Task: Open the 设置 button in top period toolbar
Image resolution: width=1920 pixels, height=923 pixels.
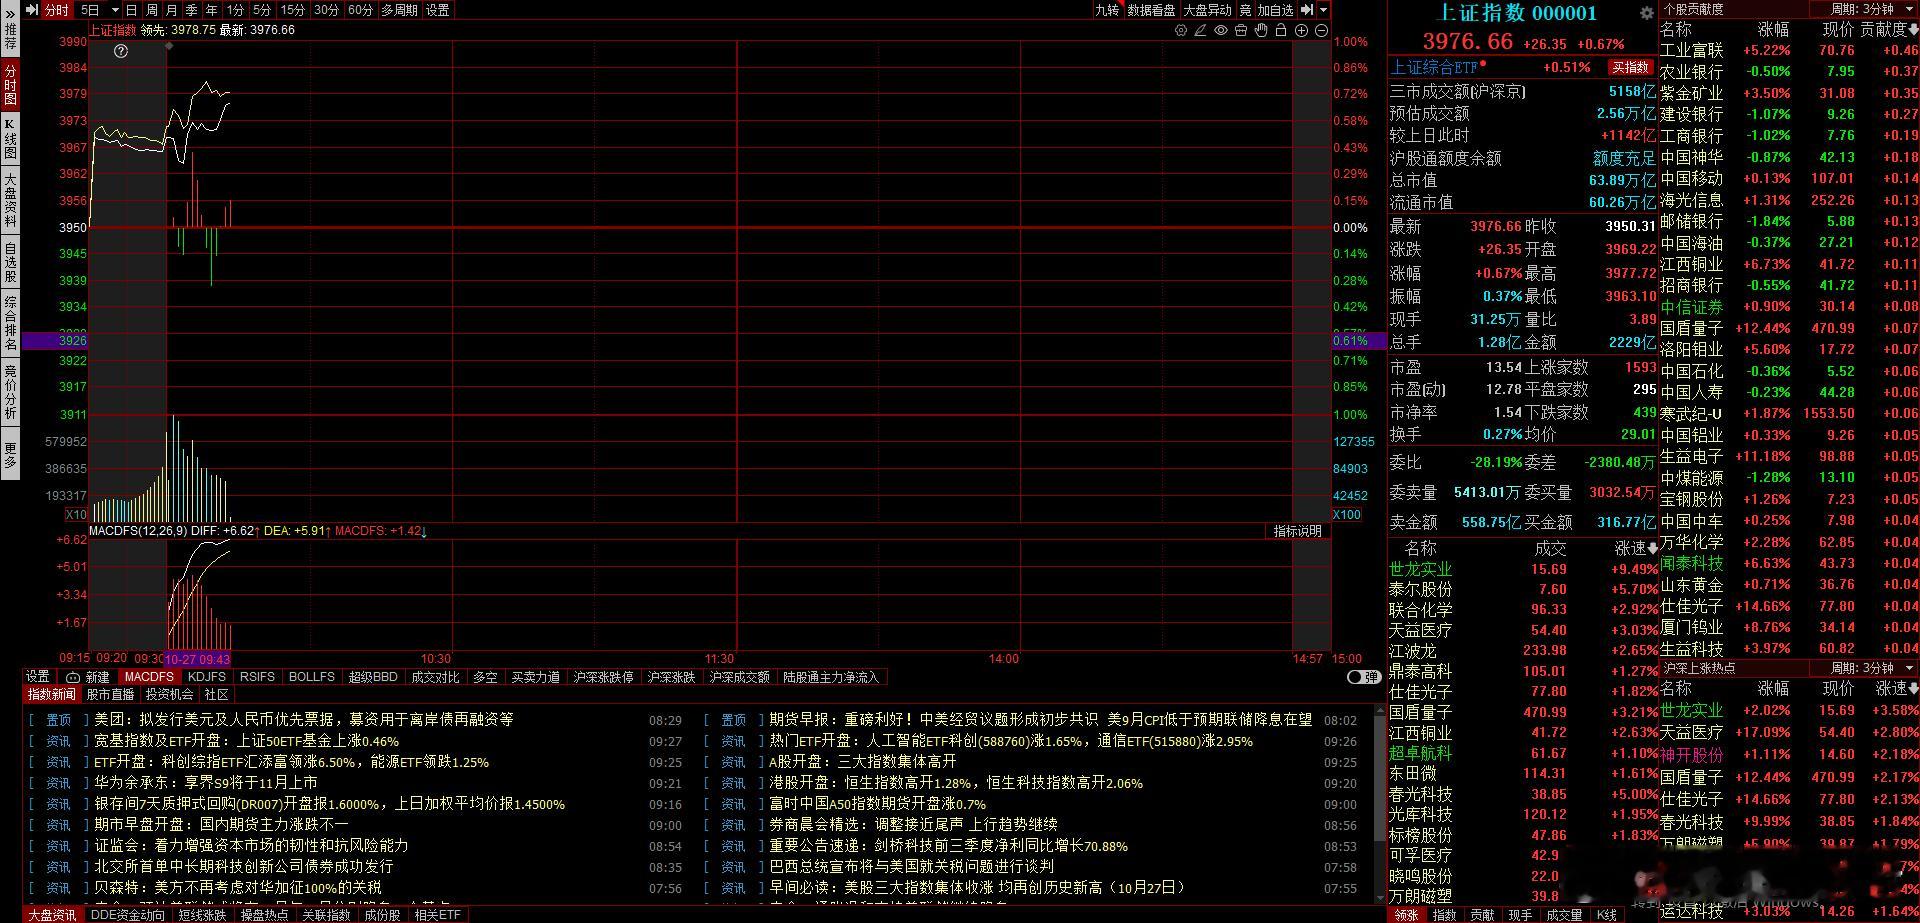Action: (x=437, y=10)
